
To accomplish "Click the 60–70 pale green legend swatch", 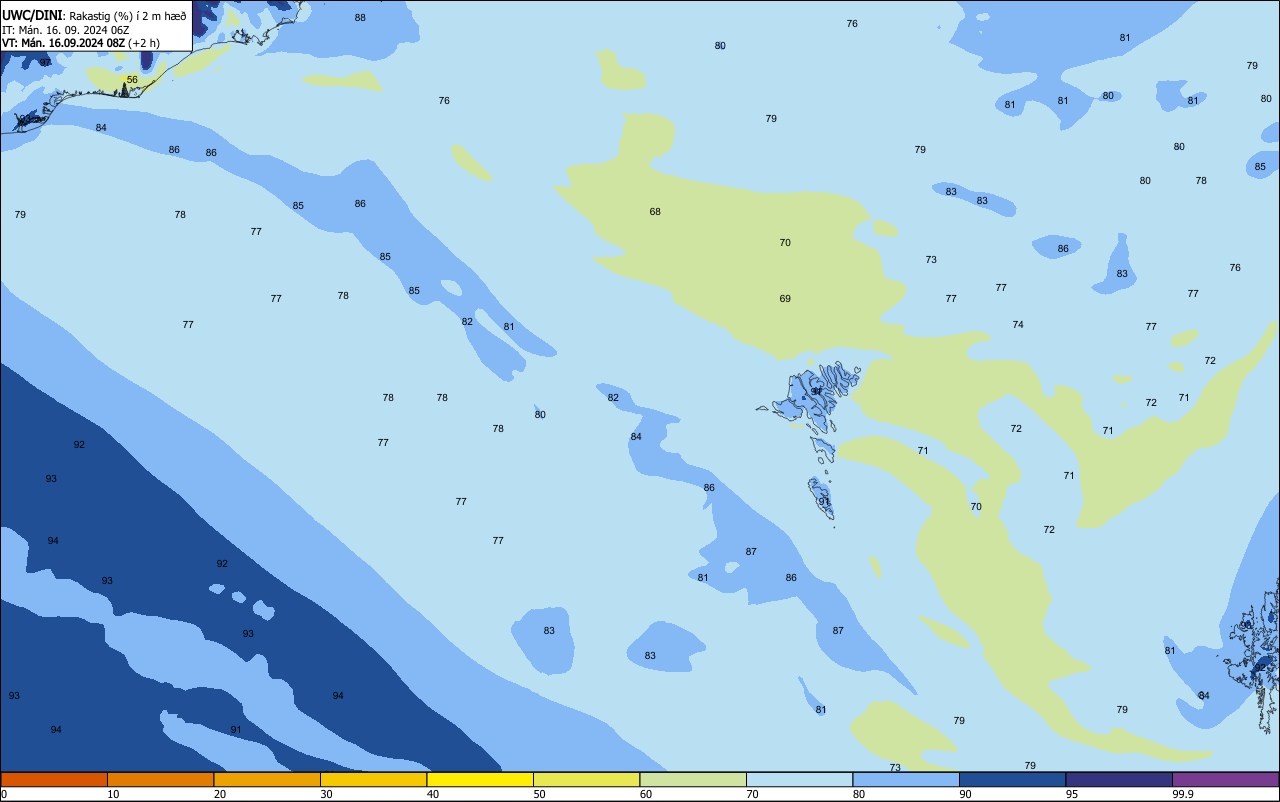I will pos(693,779).
